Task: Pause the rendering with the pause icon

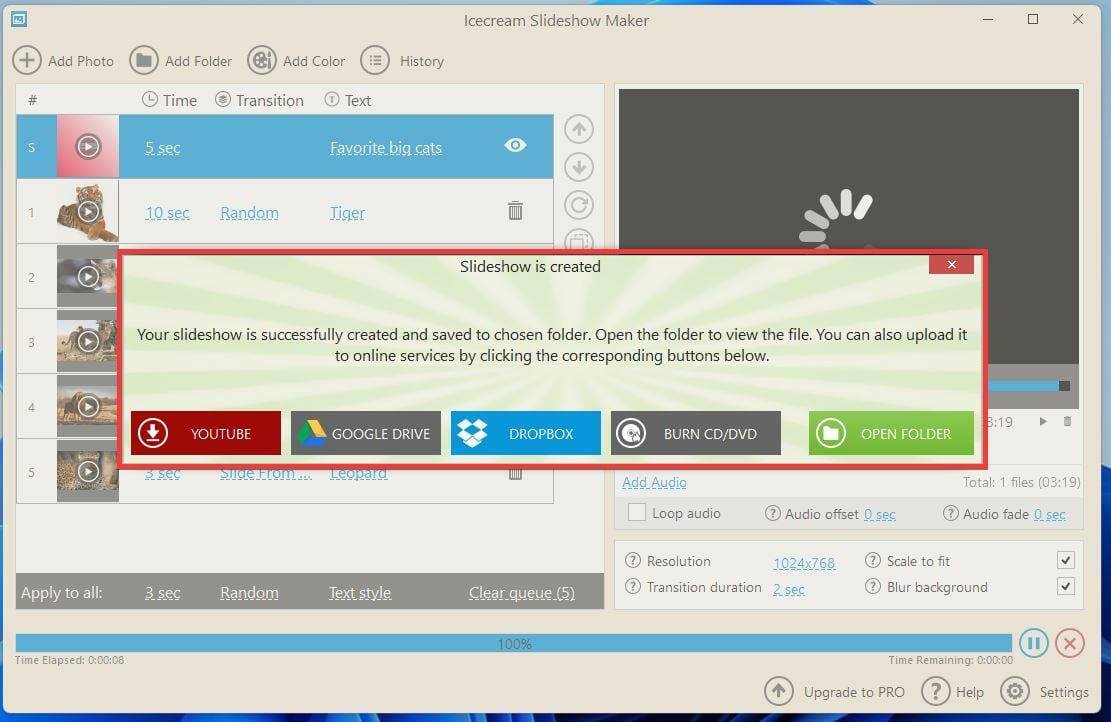Action: pos(1034,643)
